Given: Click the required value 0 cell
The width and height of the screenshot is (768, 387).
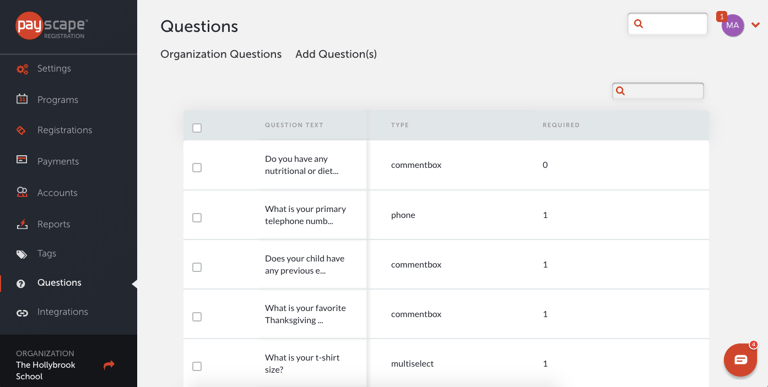Looking at the screenshot, I should [545, 165].
